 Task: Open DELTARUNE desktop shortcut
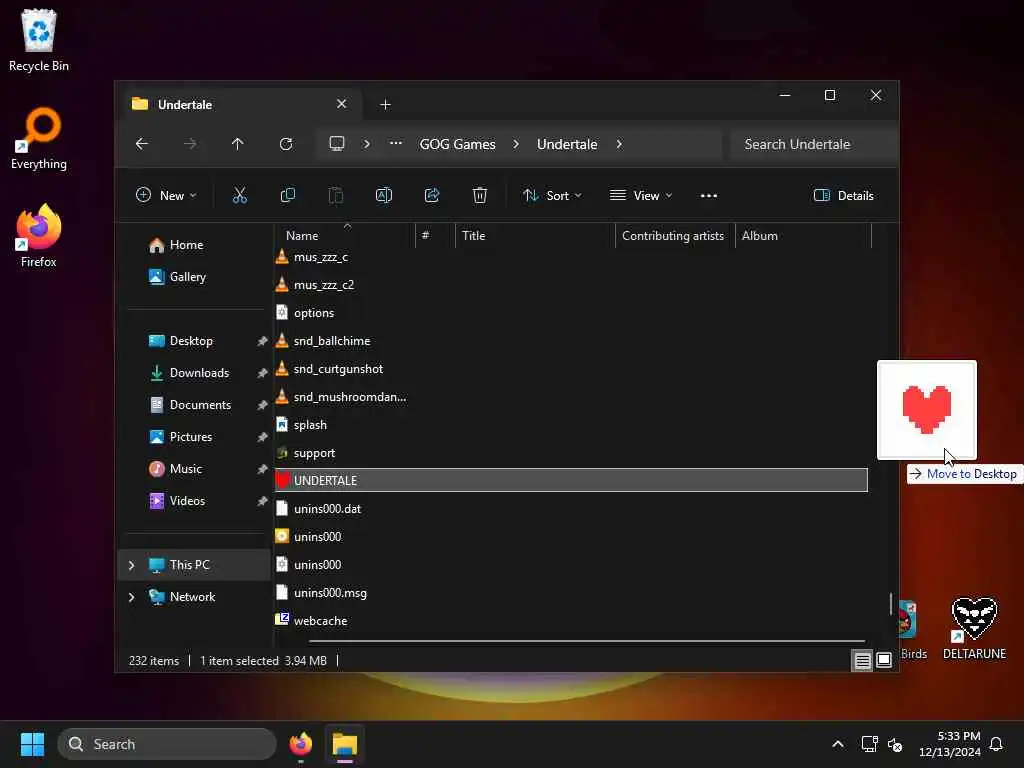point(974,628)
